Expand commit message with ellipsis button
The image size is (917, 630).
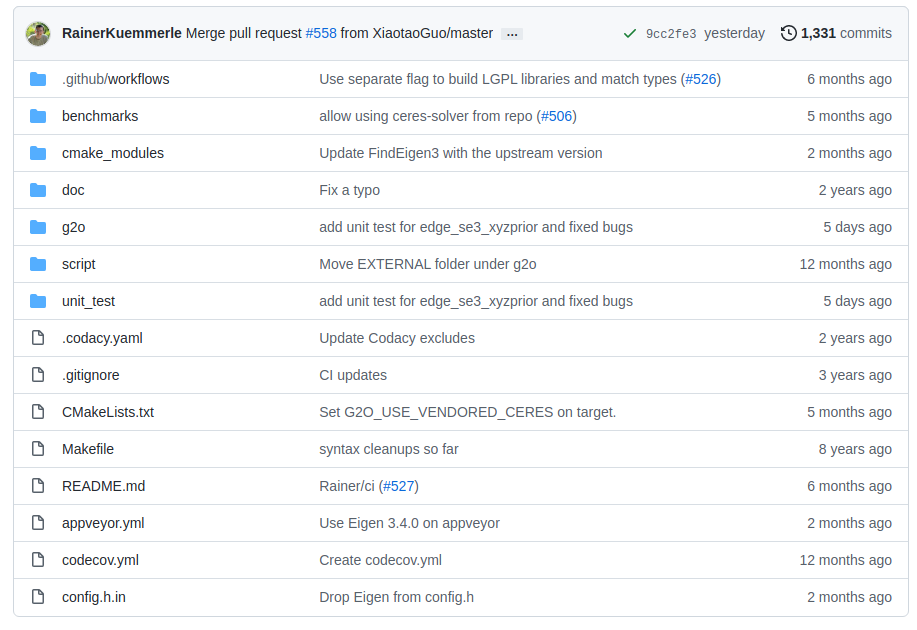click(512, 34)
